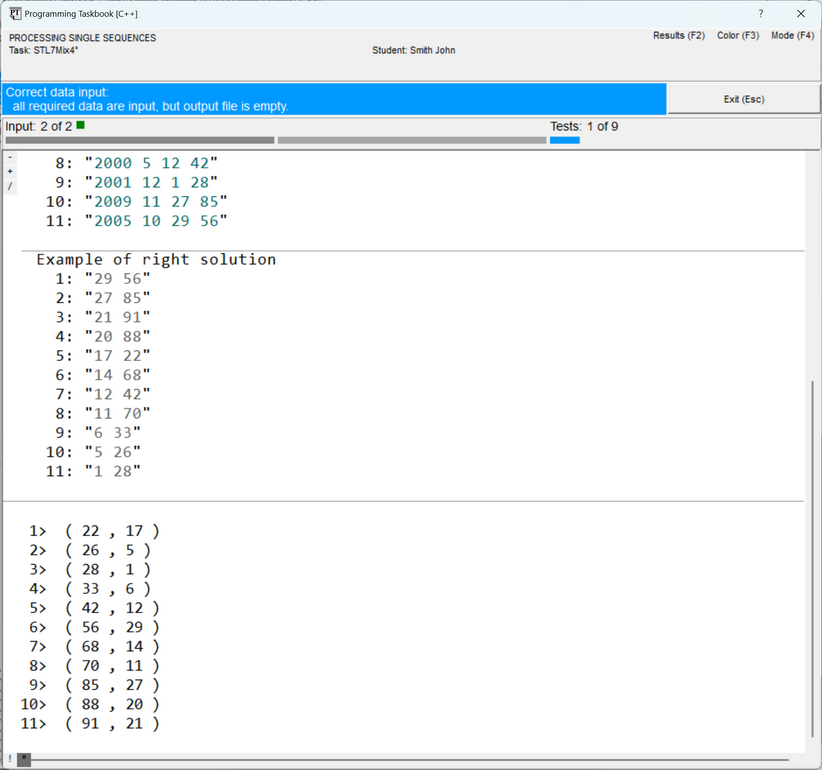Switch color scheme with Color (F3)
822x770 pixels.
coord(737,36)
